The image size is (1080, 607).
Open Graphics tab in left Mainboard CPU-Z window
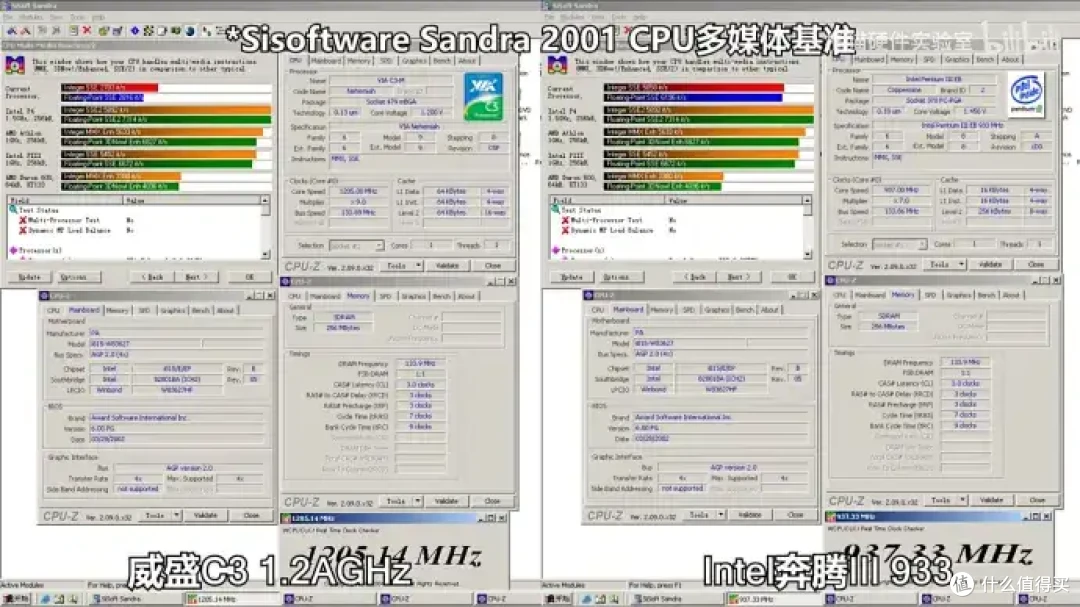(172, 311)
